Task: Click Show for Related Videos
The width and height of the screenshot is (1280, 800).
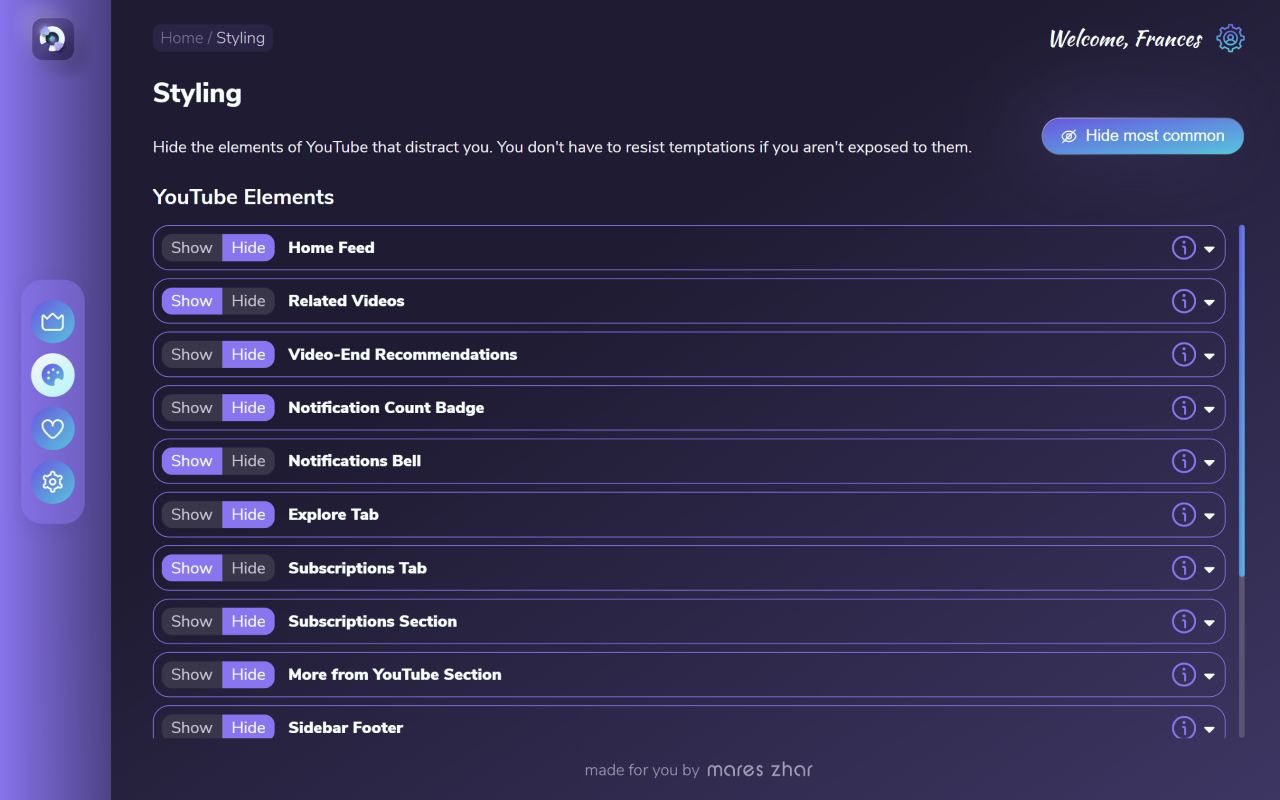Action: [x=192, y=301]
